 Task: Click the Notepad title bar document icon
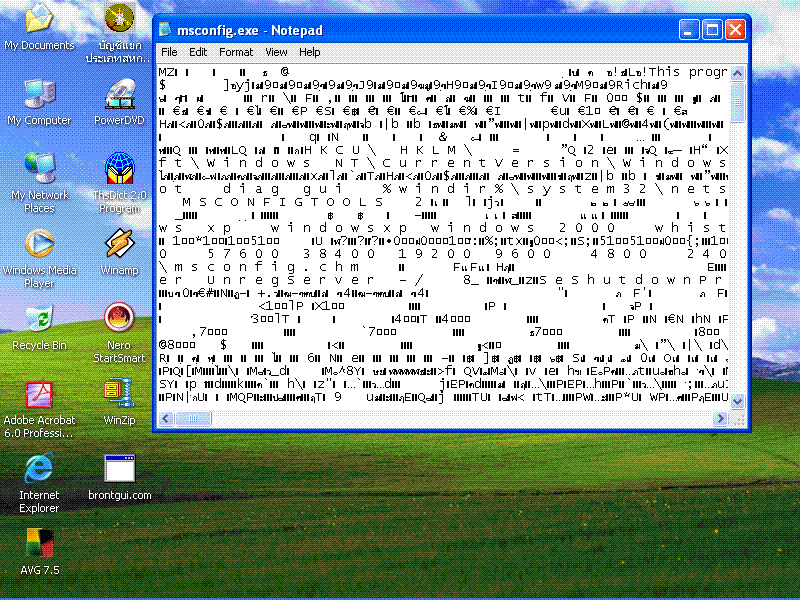click(x=165, y=30)
